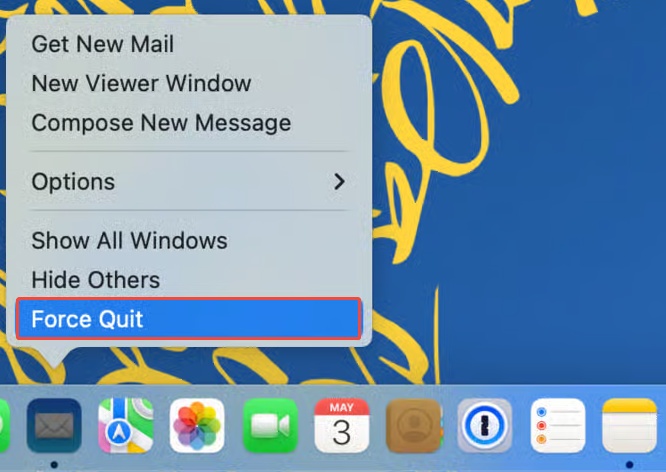Select Show All Windows
The image size is (666, 472).
click(x=189, y=240)
